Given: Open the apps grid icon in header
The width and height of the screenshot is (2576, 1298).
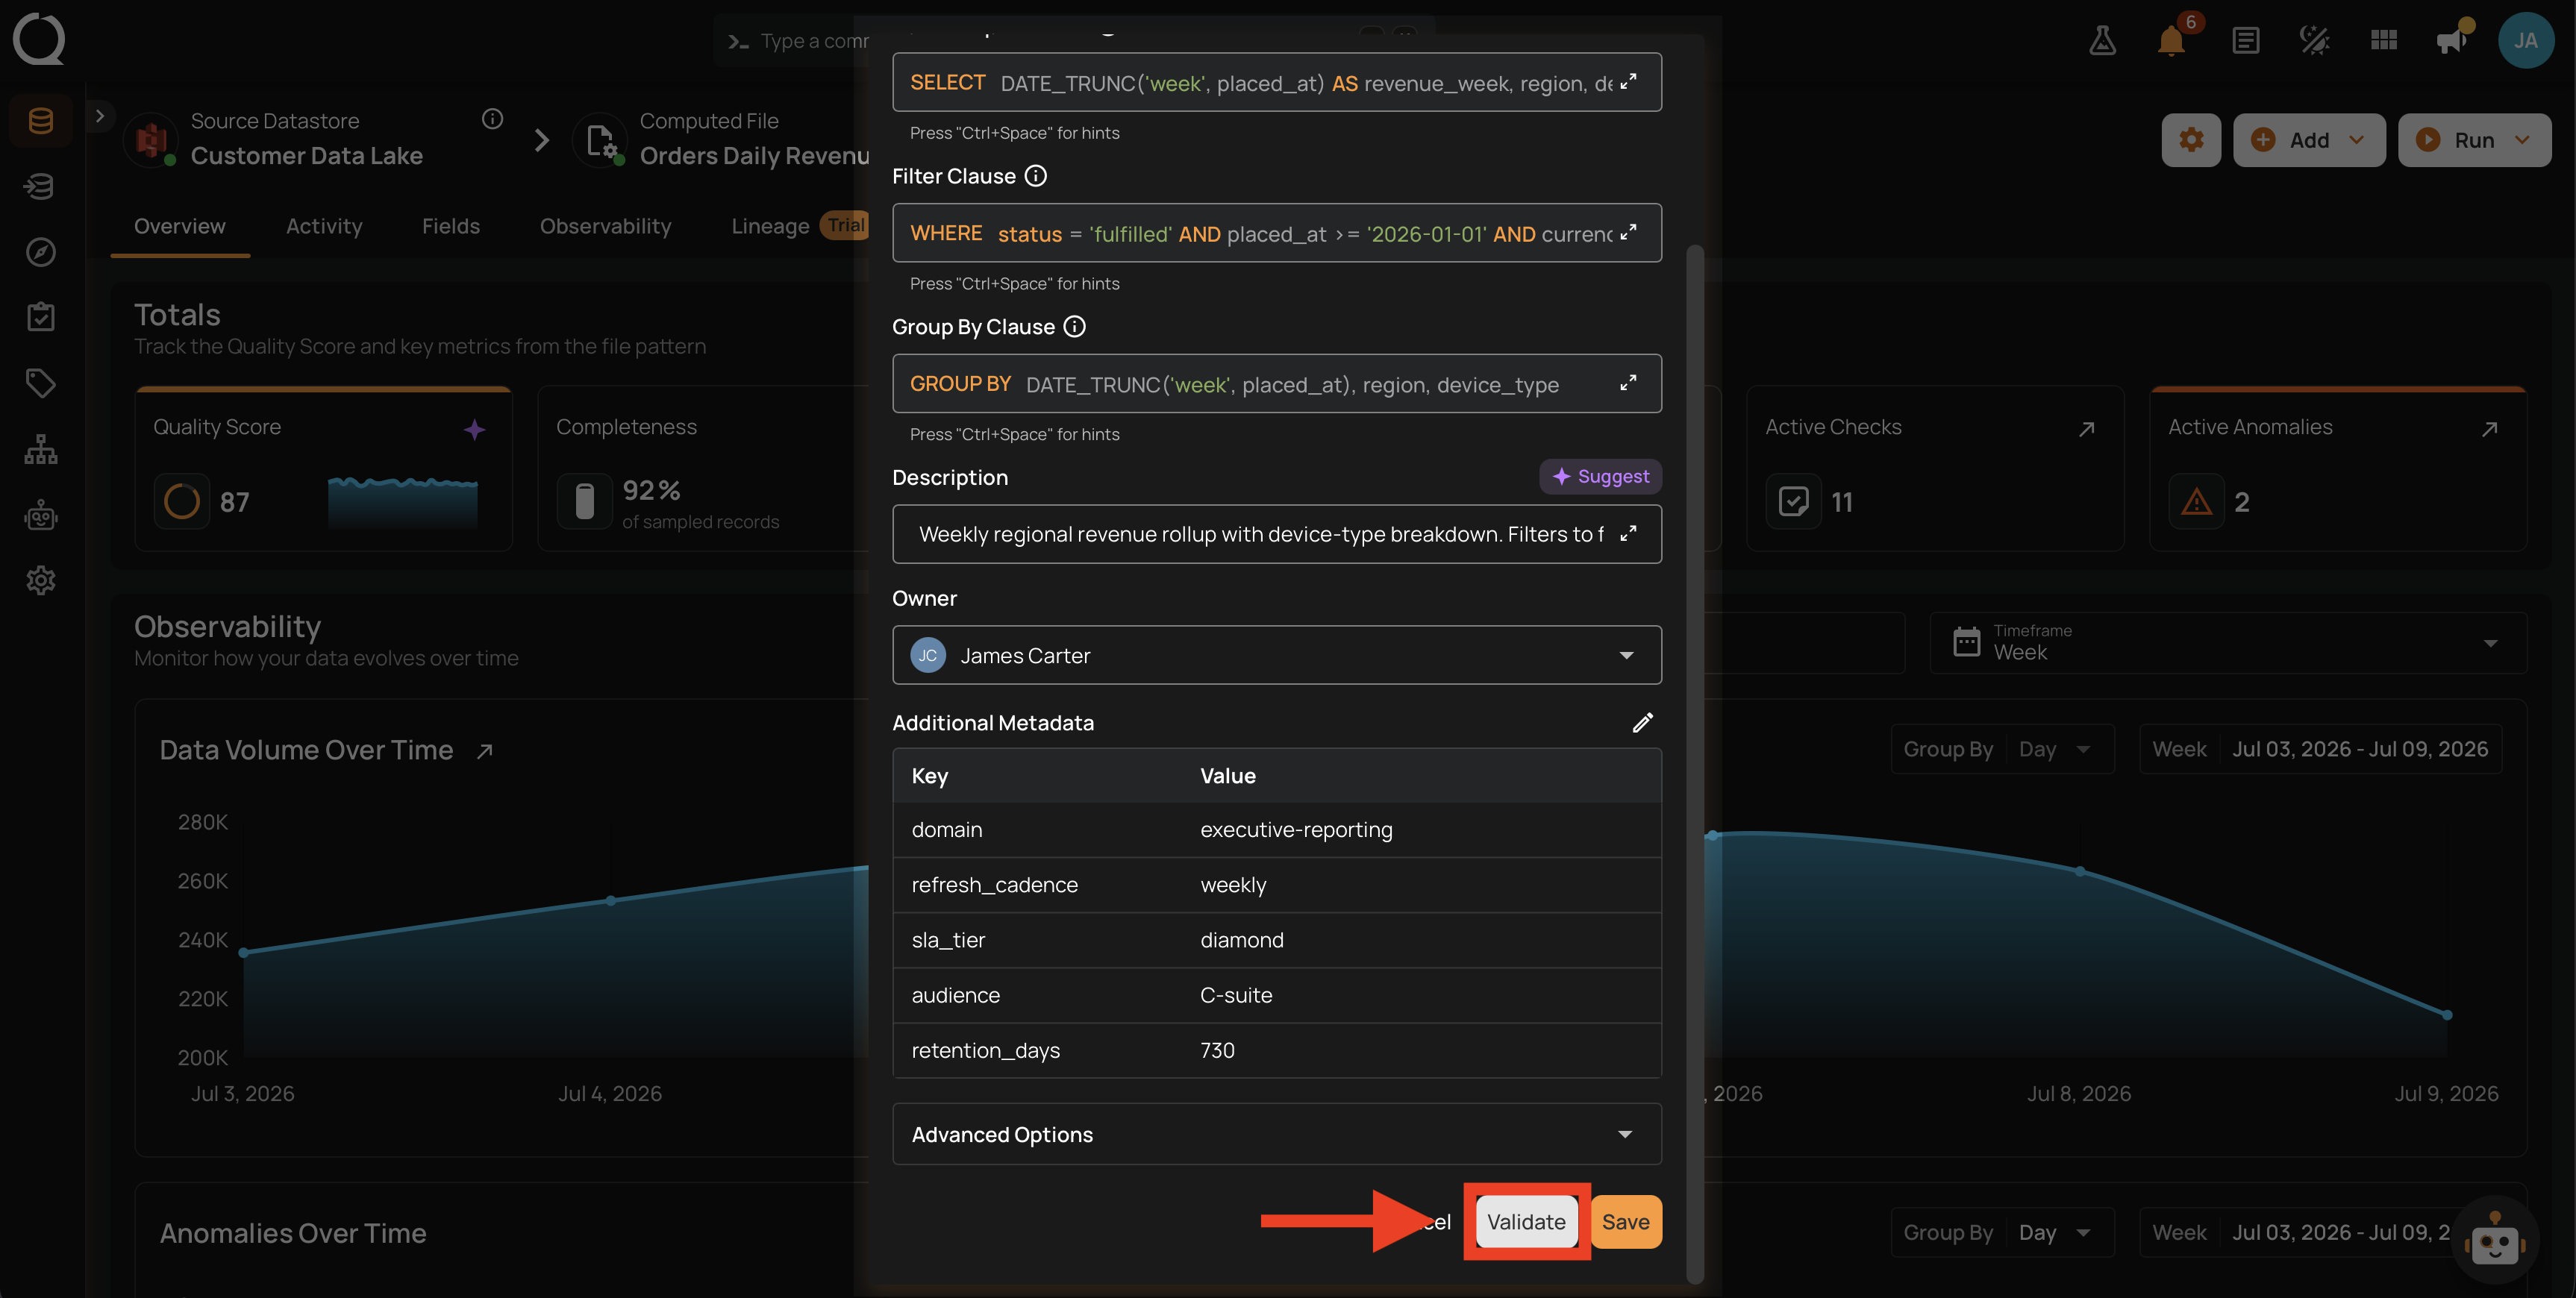Looking at the screenshot, I should [2383, 40].
